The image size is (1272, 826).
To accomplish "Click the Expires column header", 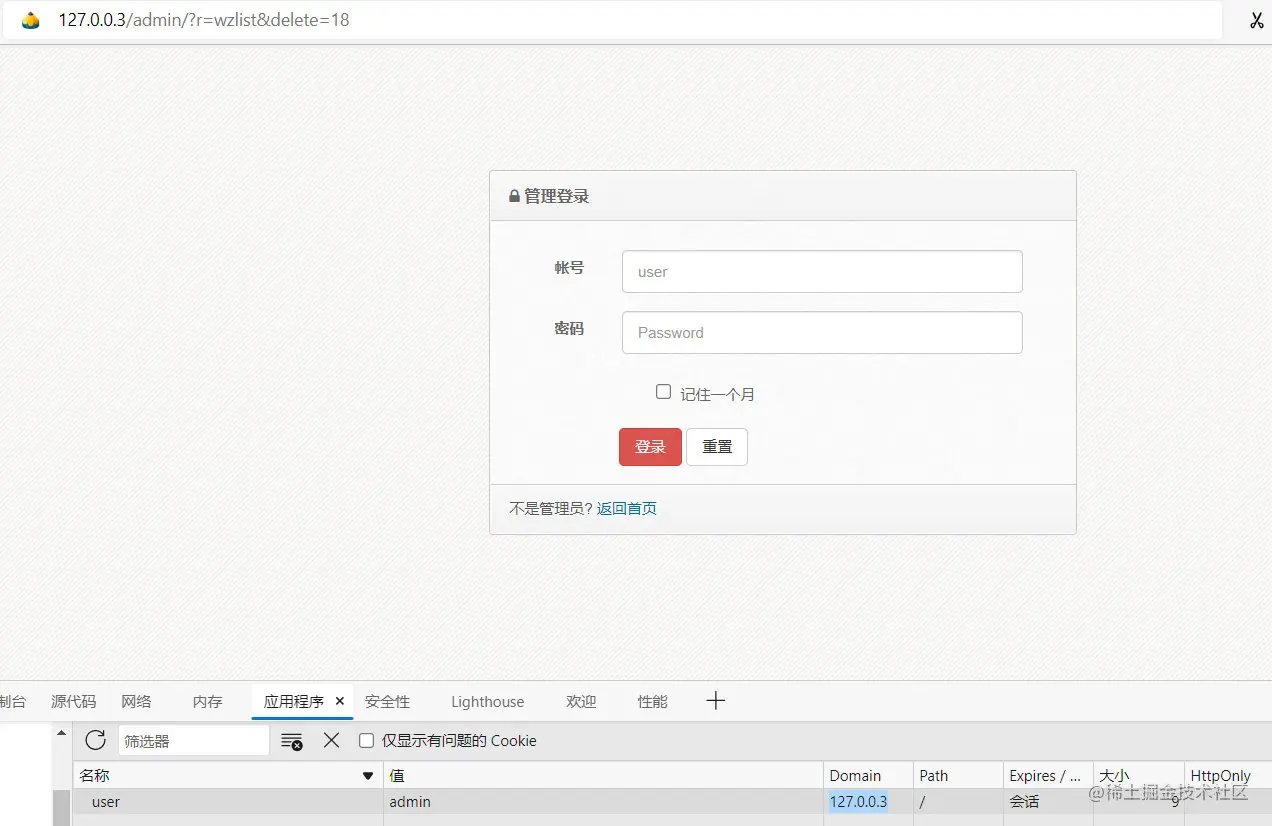I will tap(1048, 776).
